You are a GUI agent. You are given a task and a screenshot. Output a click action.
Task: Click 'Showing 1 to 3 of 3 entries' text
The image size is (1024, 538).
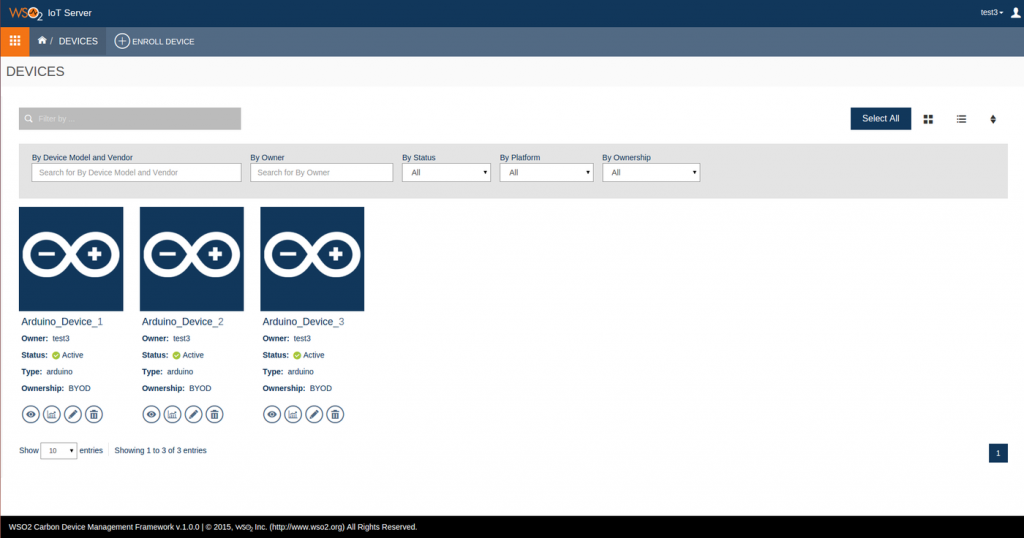[161, 451]
